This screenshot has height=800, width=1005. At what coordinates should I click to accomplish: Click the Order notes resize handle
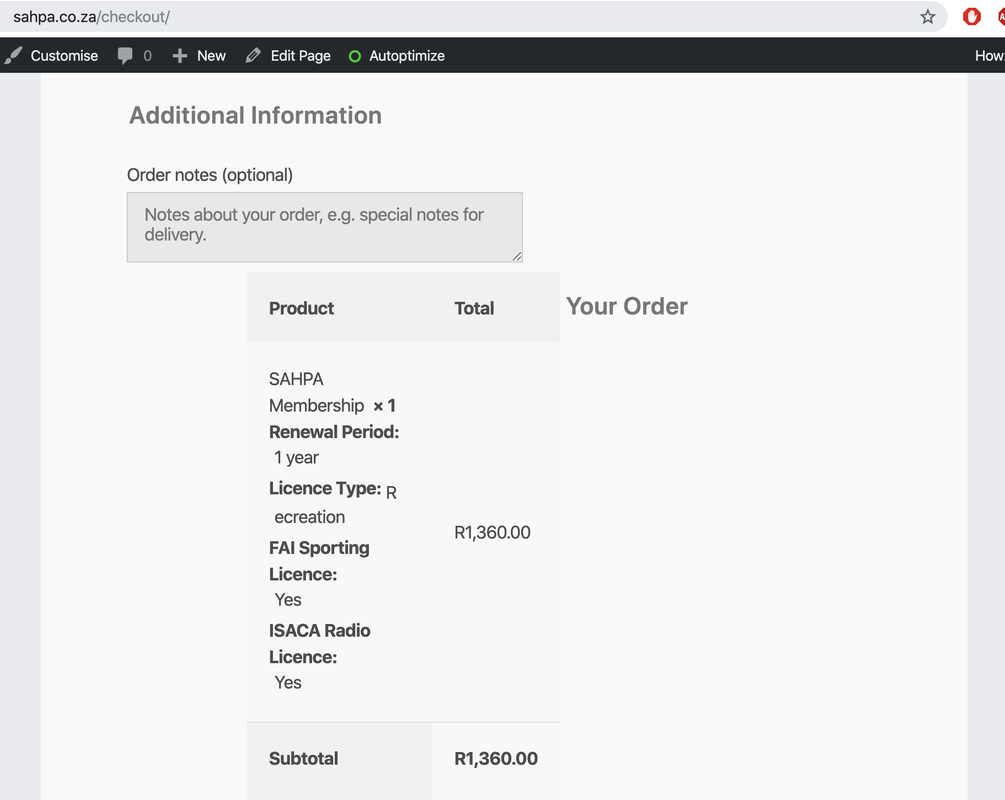coord(517,256)
